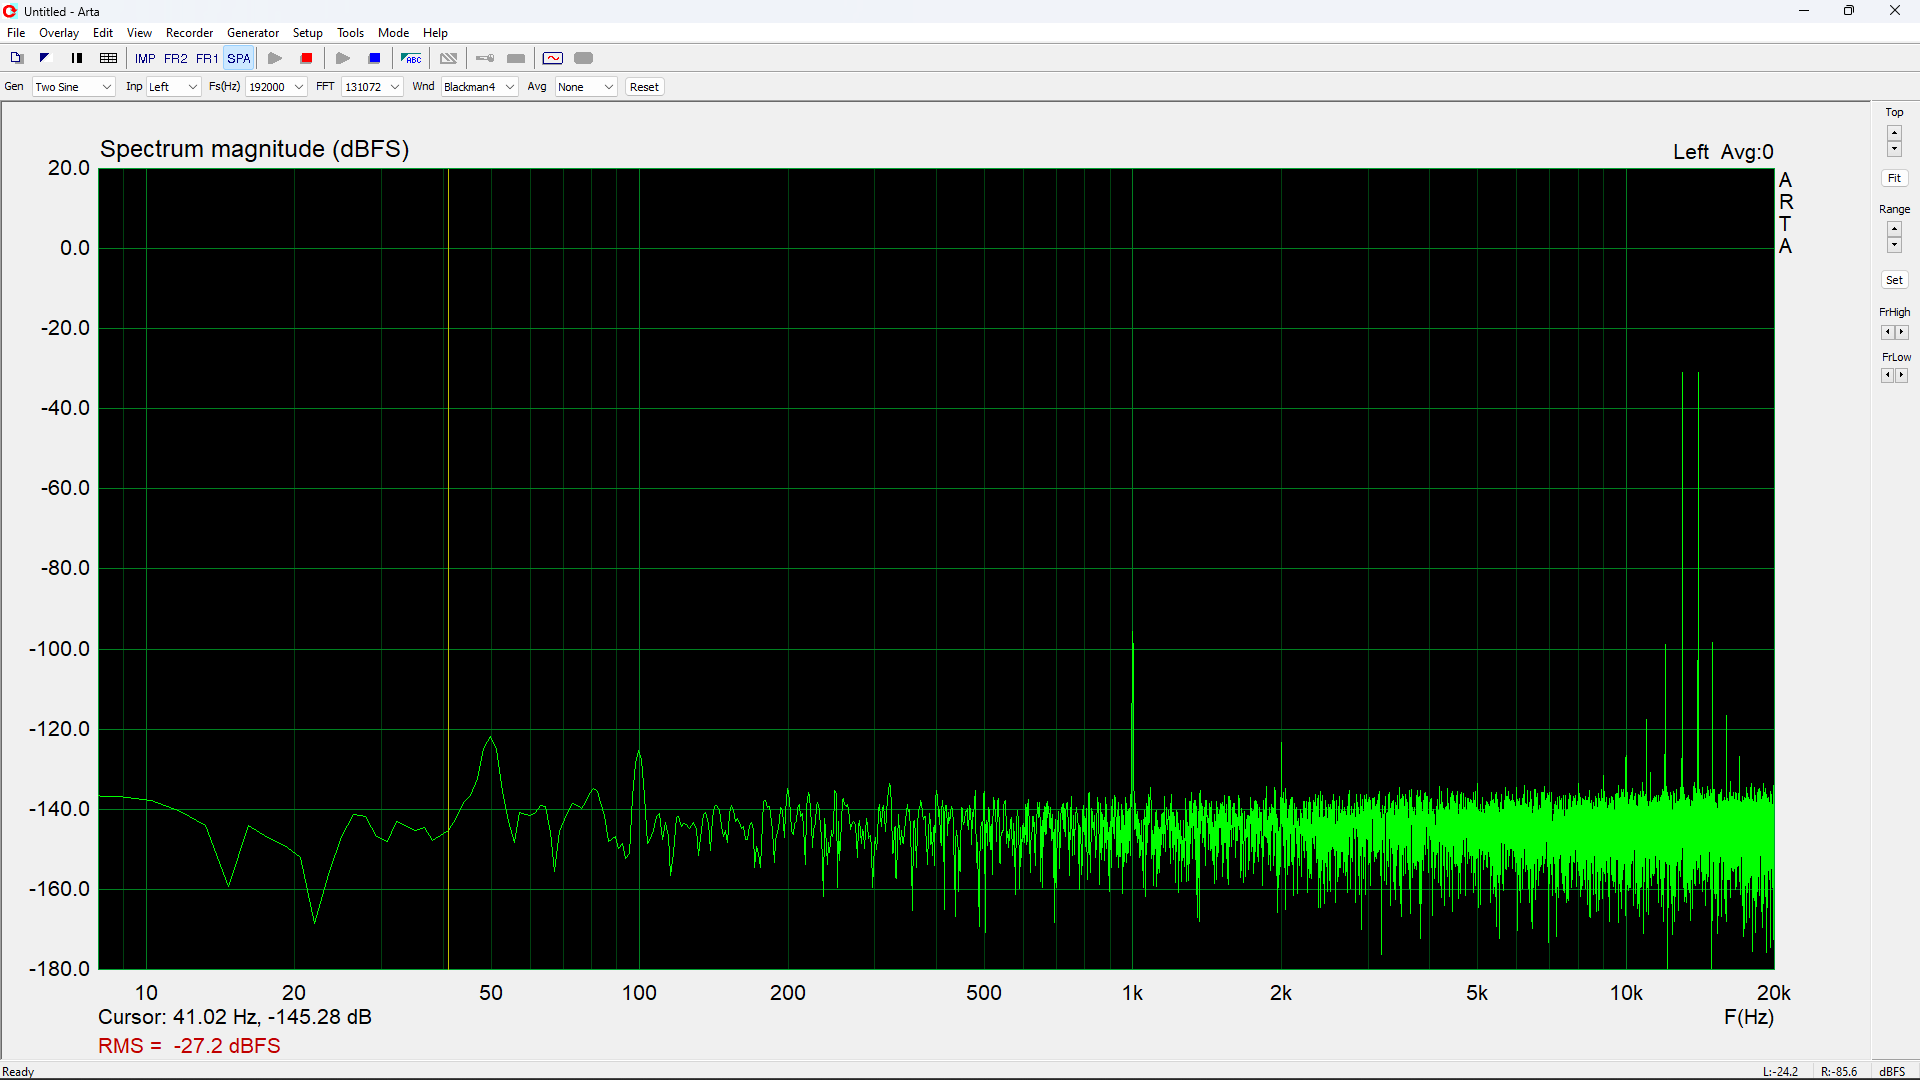The image size is (1920, 1080).
Task: Click the Arta app icon in title bar
Action: point(10,11)
